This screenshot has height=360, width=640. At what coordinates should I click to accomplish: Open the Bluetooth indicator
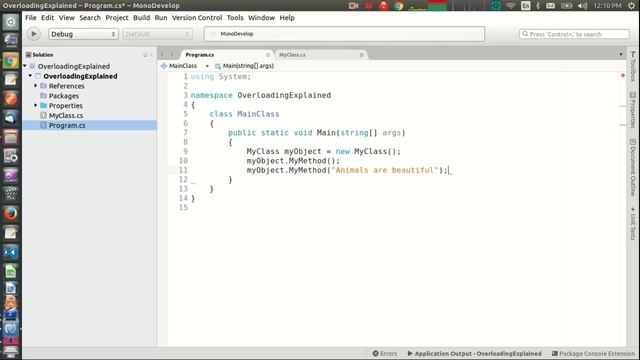tap(538, 5)
